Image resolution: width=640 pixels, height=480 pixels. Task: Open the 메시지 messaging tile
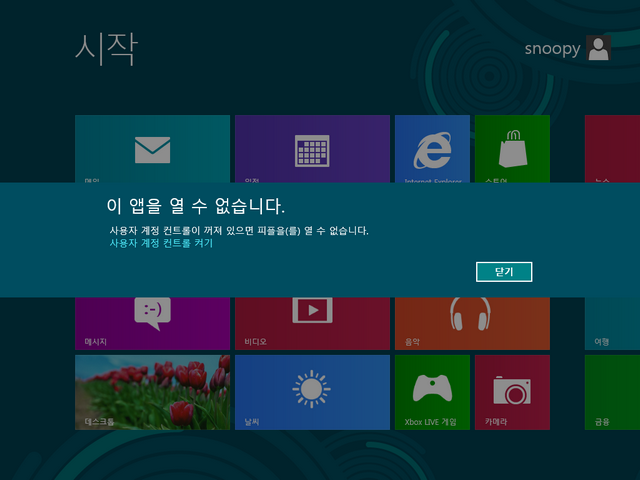point(152,323)
